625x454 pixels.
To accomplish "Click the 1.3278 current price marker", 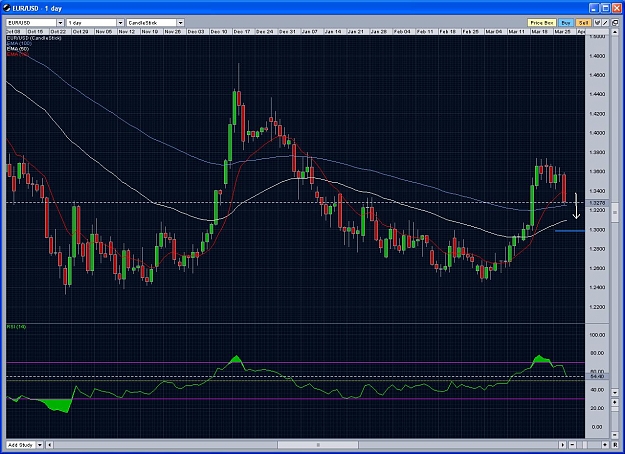I will point(597,203).
